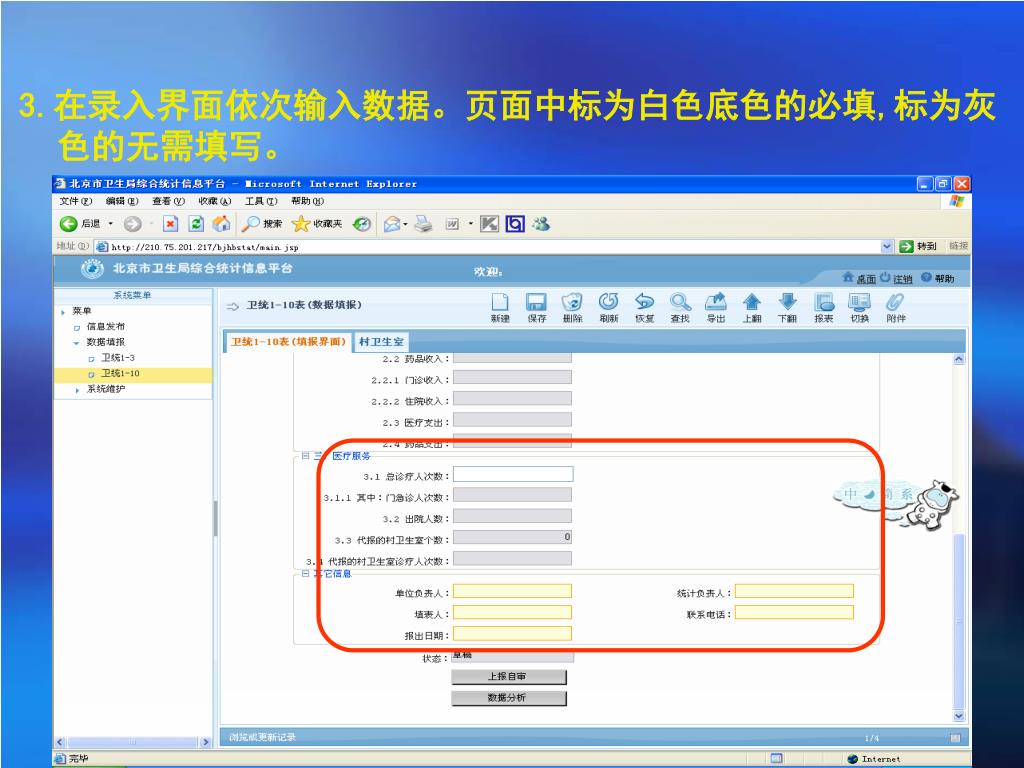Open the Mail icon dropdown arrow
The image size is (1024, 768).
point(406,224)
